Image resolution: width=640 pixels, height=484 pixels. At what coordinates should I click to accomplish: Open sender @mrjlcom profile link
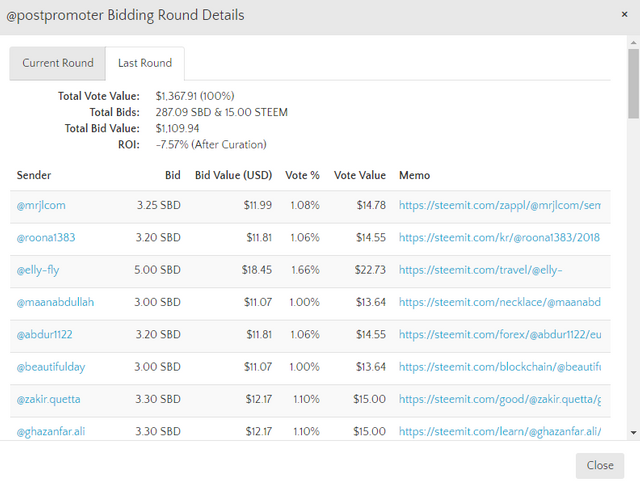(41, 206)
